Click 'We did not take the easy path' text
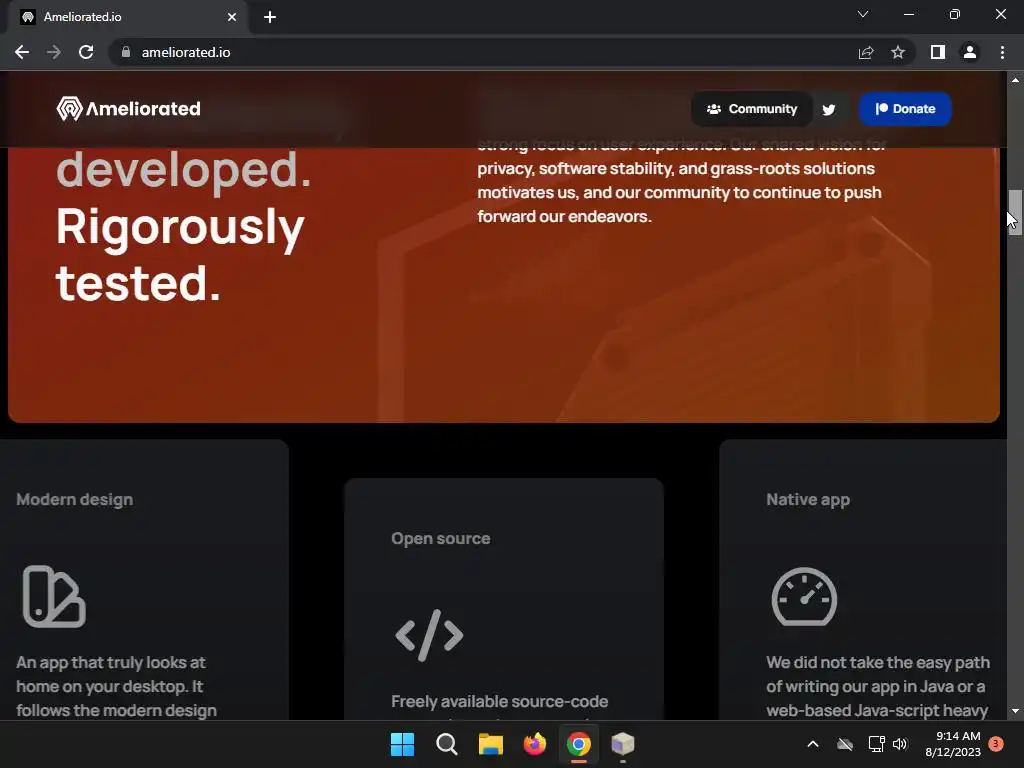The width and height of the screenshot is (1024, 768). coord(878,662)
